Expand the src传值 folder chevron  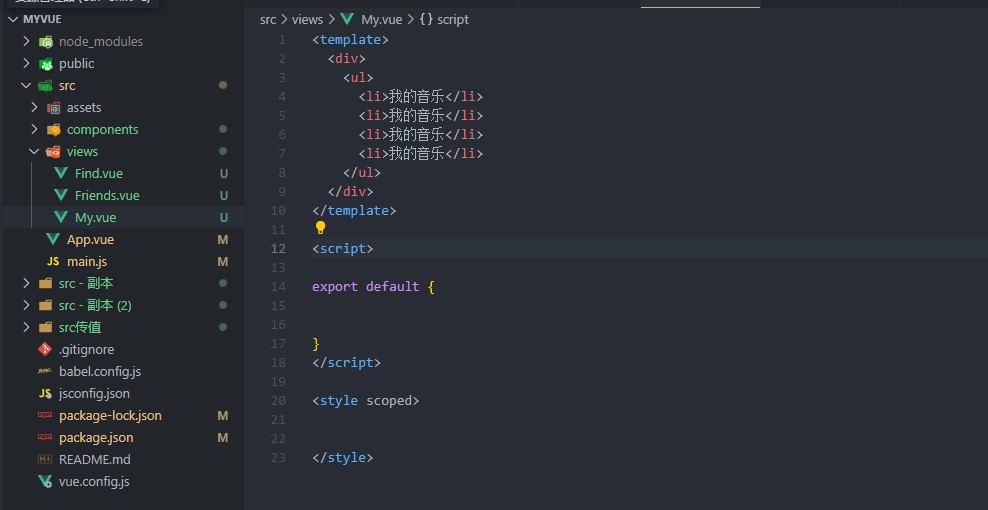(26, 328)
